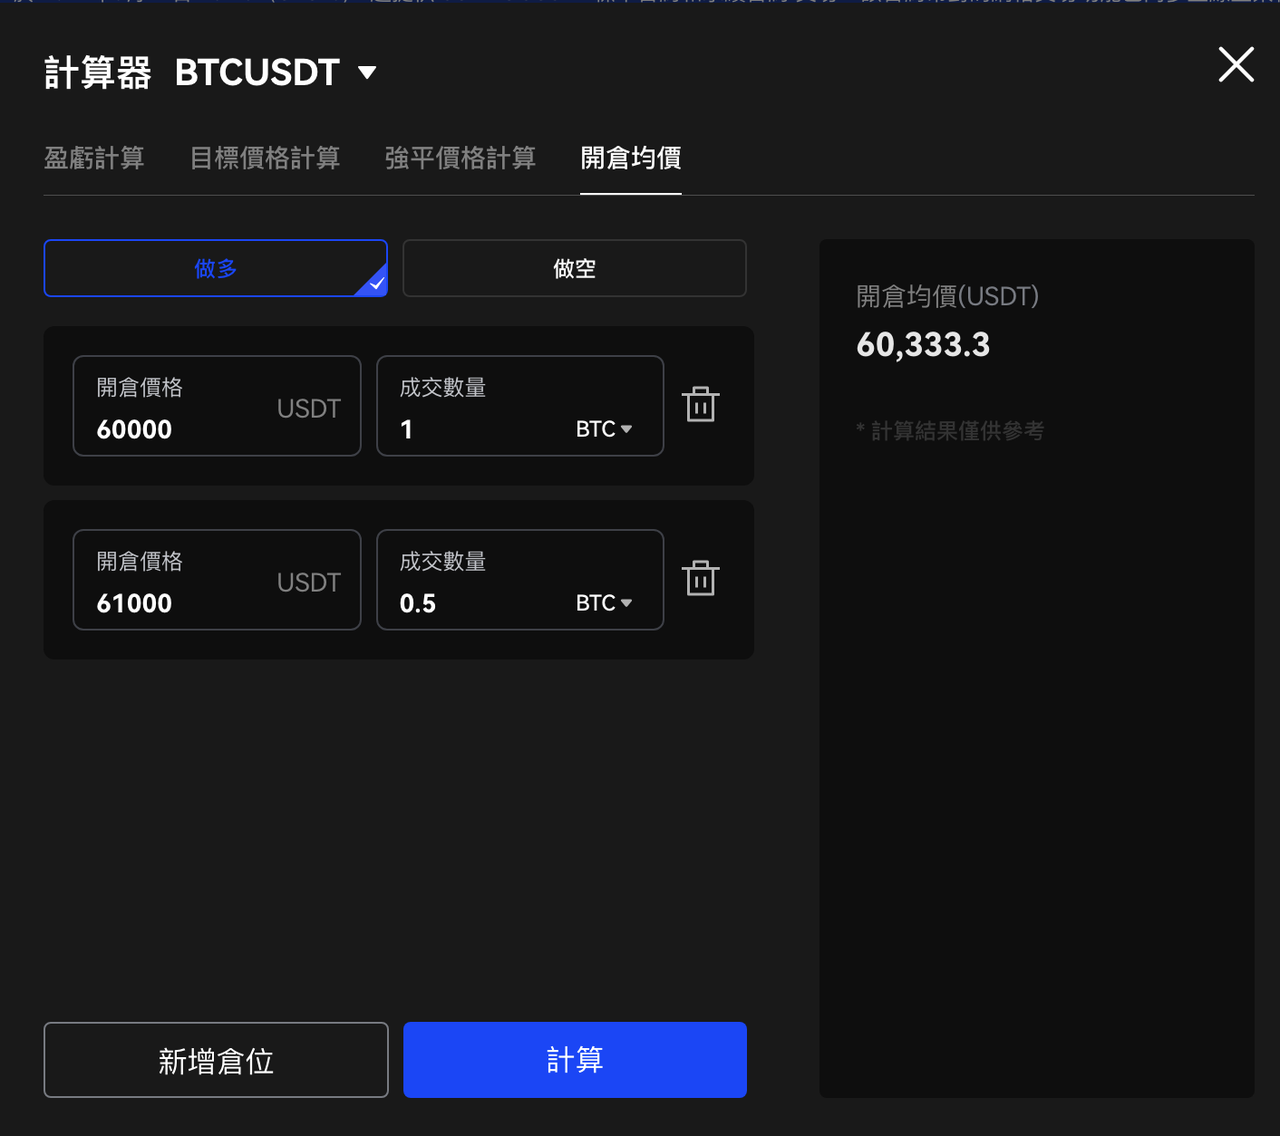Screen dimensions: 1280x1136
Task: Select 做空 (short) direction
Action: coord(574,268)
